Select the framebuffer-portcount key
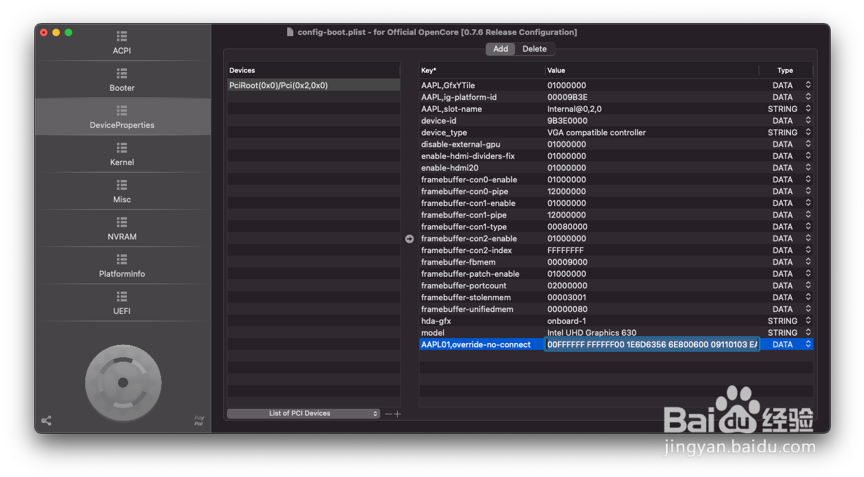This screenshot has width=864, height=477. pos(463,285)
